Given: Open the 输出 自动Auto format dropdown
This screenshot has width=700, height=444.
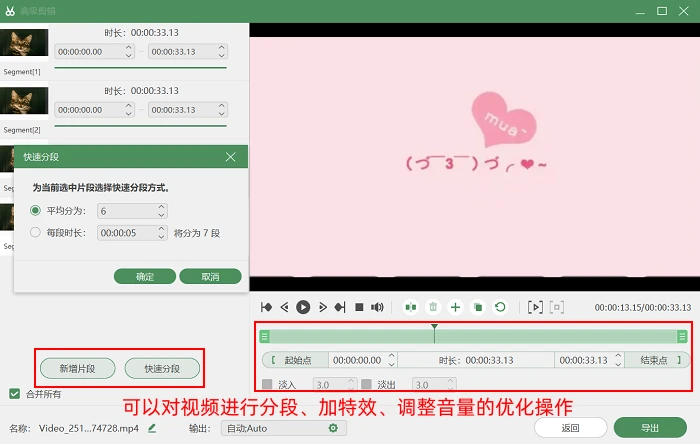Looking at the screenshot, I should pyautogui.click(x=283, y=428).
